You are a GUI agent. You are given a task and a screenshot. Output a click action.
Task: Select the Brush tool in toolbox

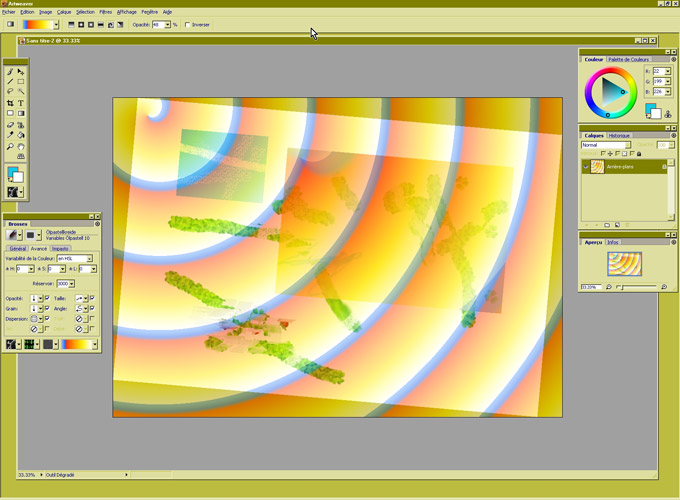[x=10, y=72]
